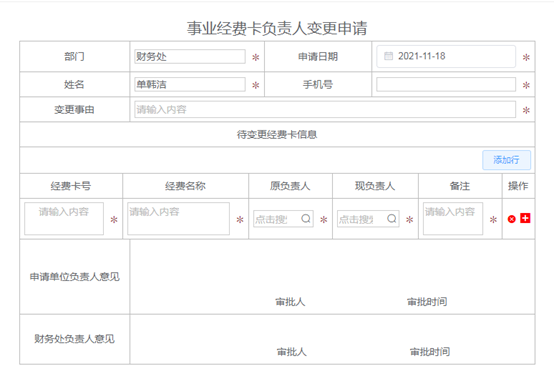
Task: Click the 经费名称 input box
Action: (x=178, y=218)
